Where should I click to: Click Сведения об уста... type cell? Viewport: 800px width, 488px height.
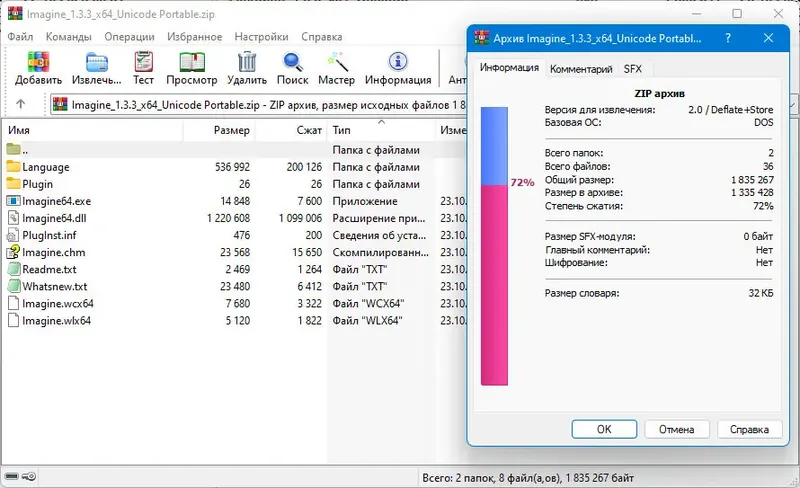[x=379, y=235]
